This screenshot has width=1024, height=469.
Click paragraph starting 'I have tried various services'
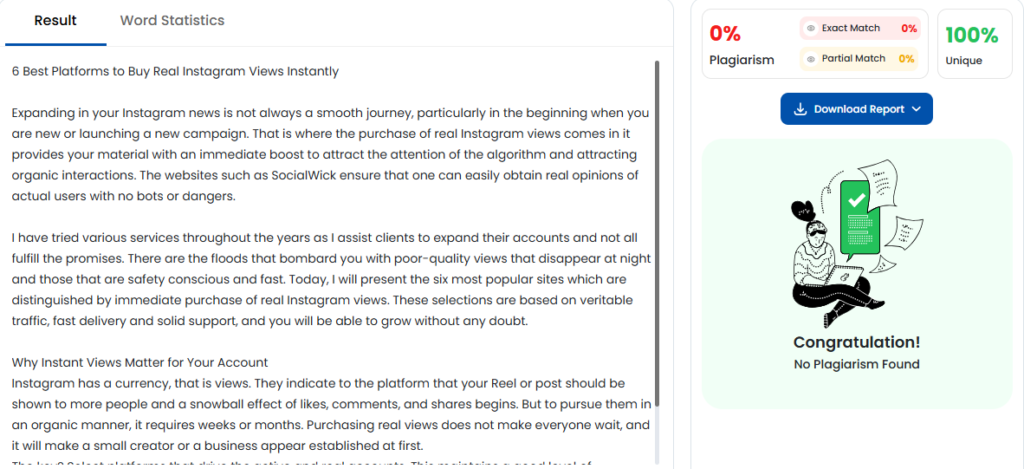[330, 280]
